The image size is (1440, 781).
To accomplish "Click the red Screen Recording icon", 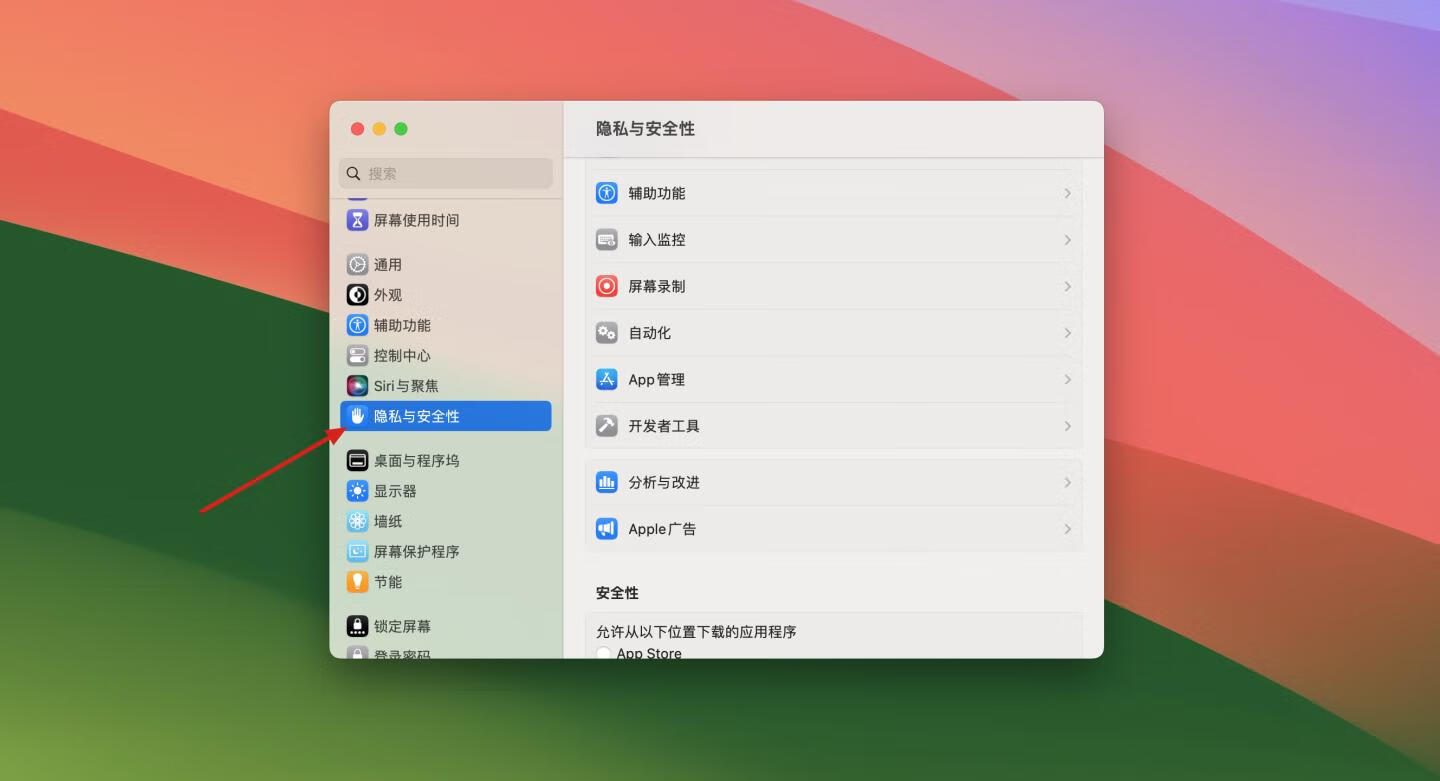I will click(607, 286).
